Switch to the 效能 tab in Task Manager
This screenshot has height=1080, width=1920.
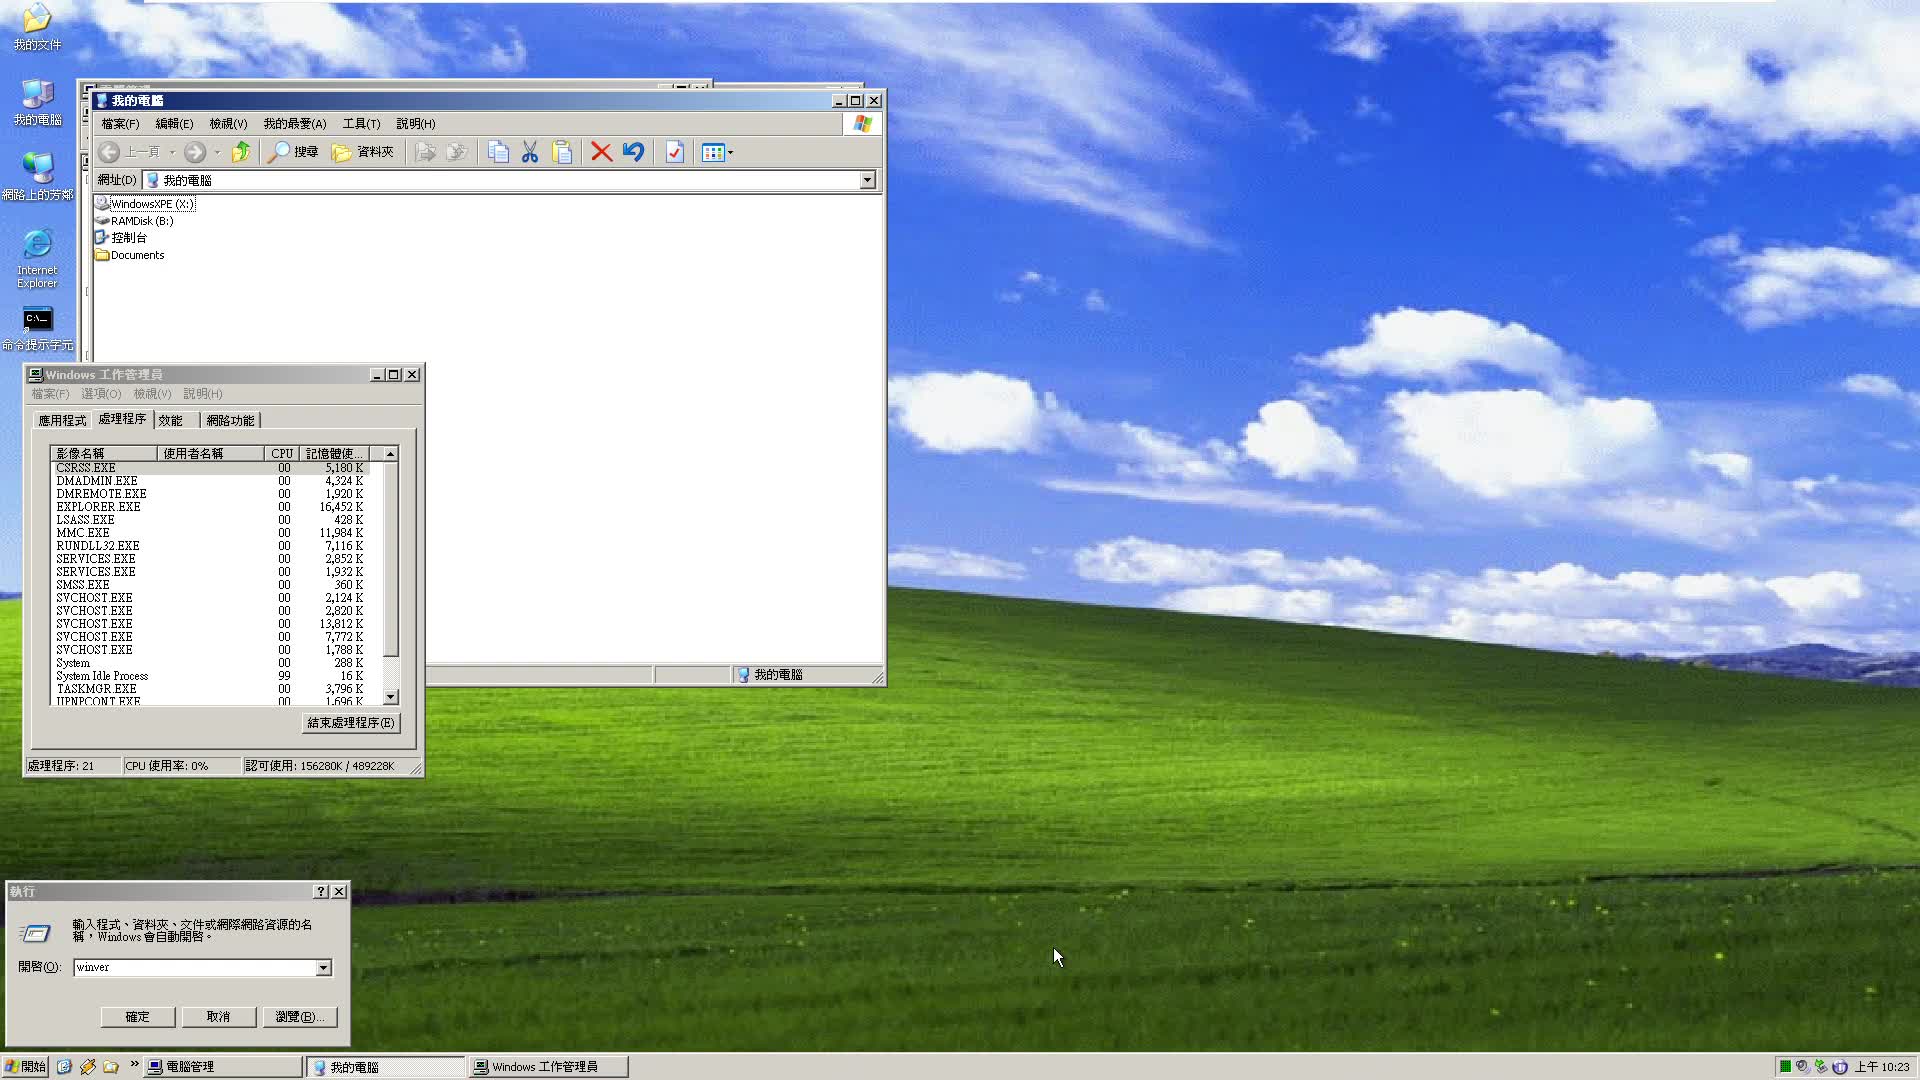pos(171,419)
